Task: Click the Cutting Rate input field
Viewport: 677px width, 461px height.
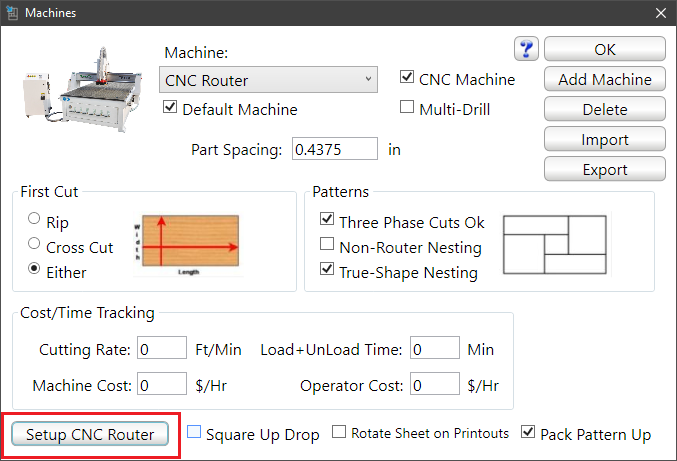Action: click(162, 349)
